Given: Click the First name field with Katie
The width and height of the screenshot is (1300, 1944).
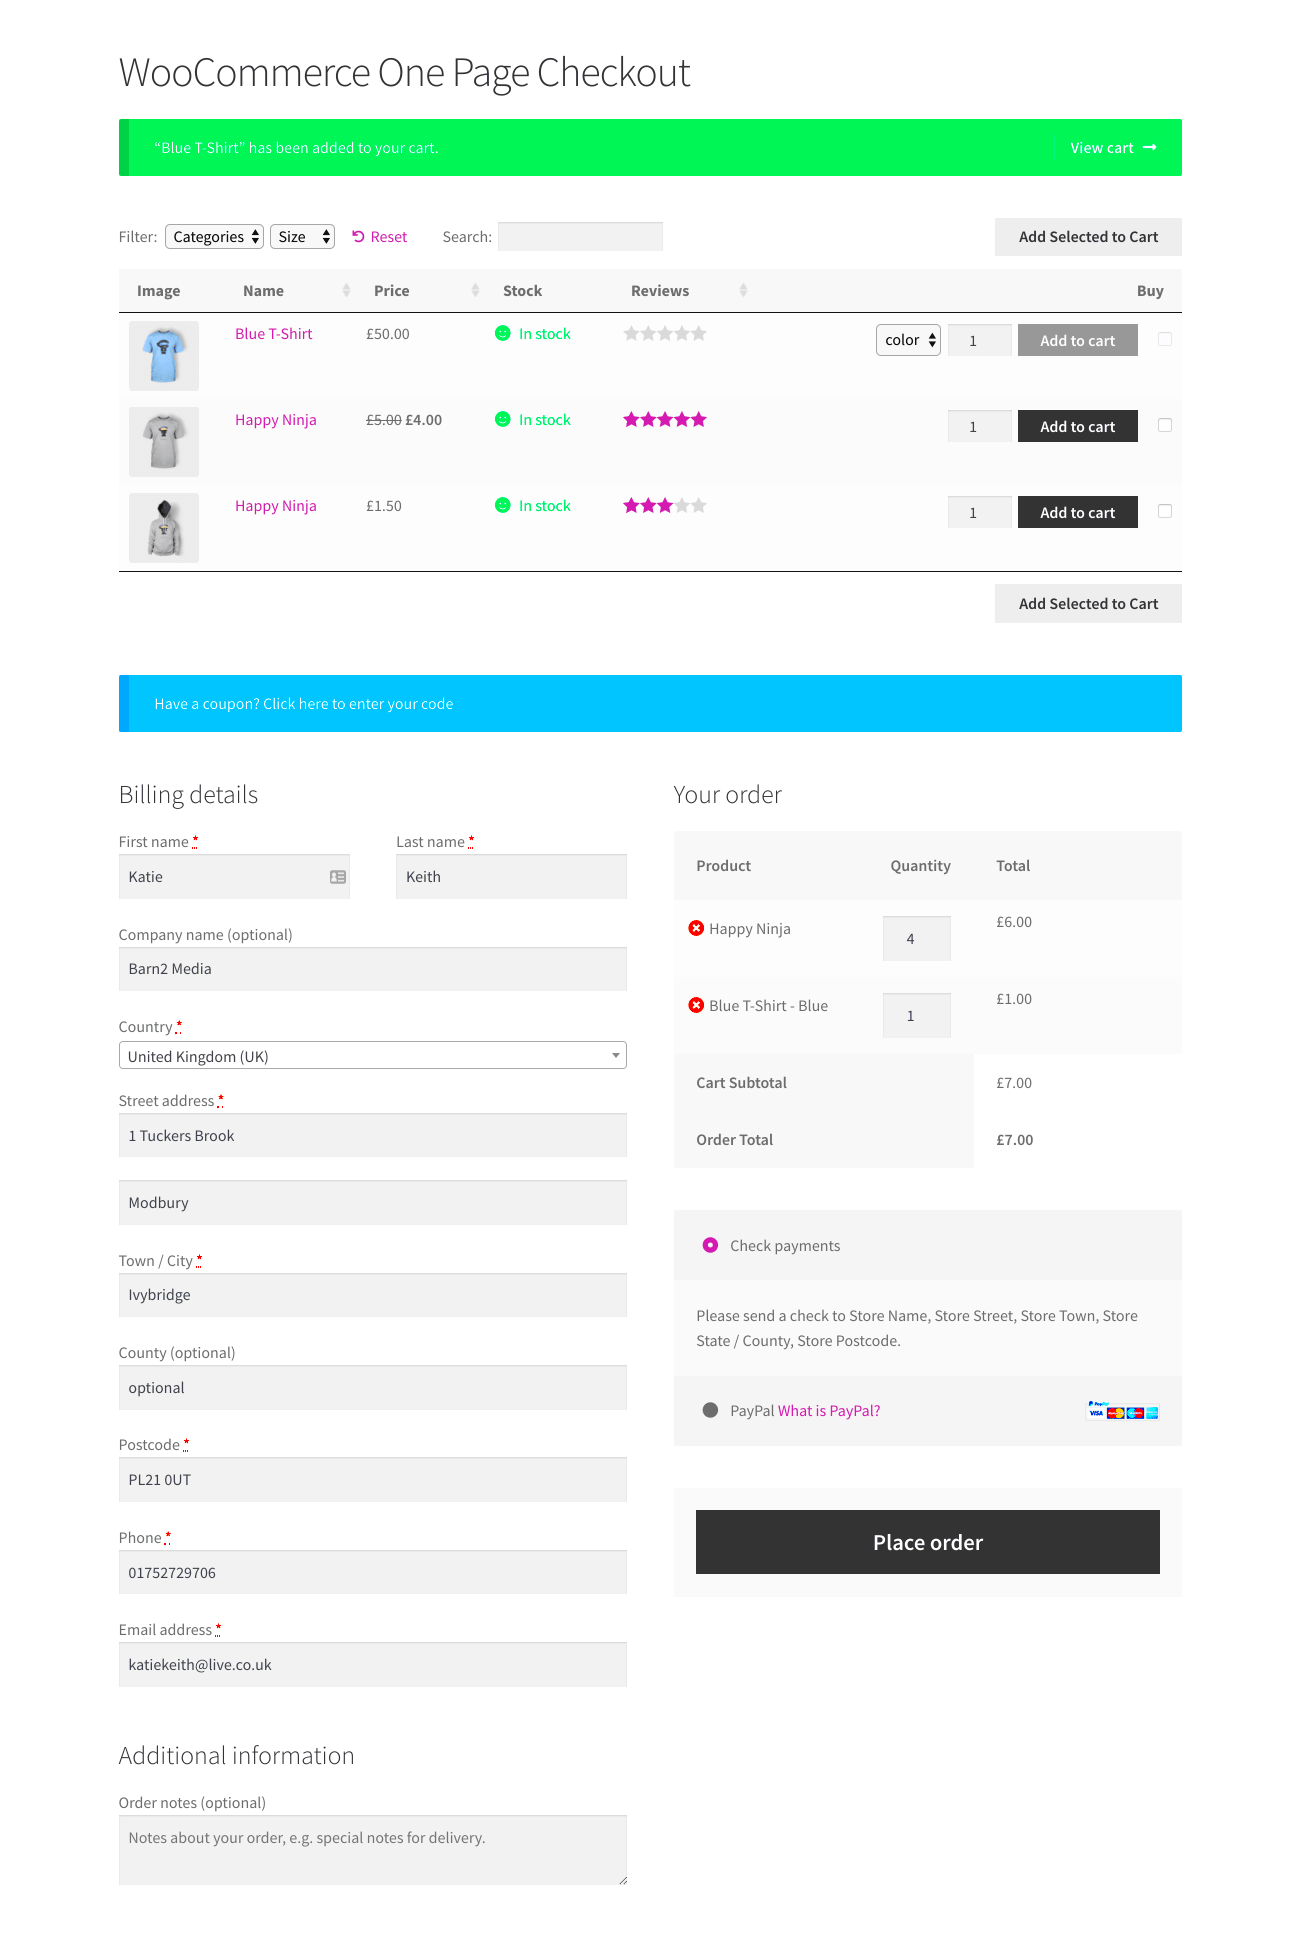Looking at the screenshot, I should pyautogui.click(x=234, y=877).
